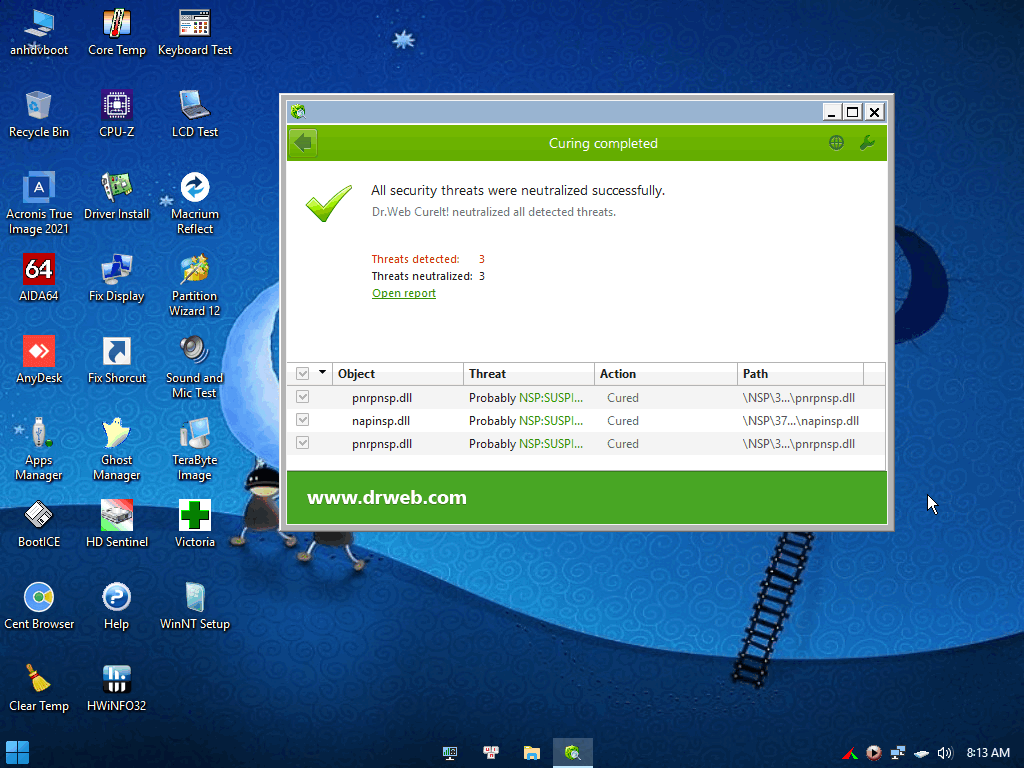Open File Explorer from the taskbar
The height and width of the screenshot is (768, 1024).
click(532, 753)
